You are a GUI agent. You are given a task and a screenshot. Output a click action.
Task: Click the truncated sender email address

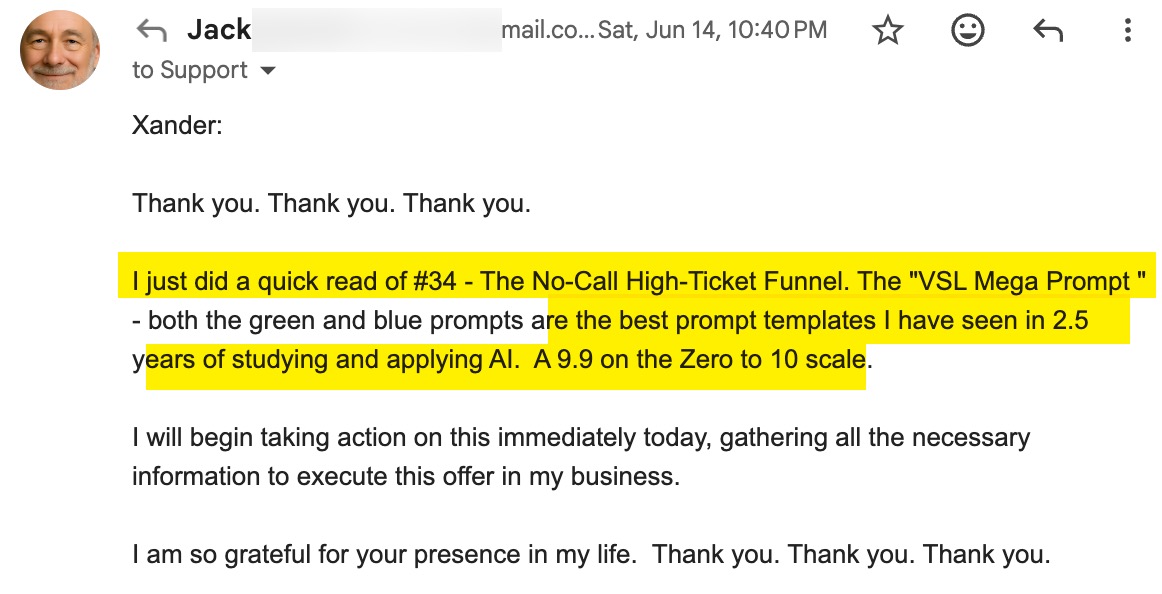pyautogui.click(x=548, y=31)
